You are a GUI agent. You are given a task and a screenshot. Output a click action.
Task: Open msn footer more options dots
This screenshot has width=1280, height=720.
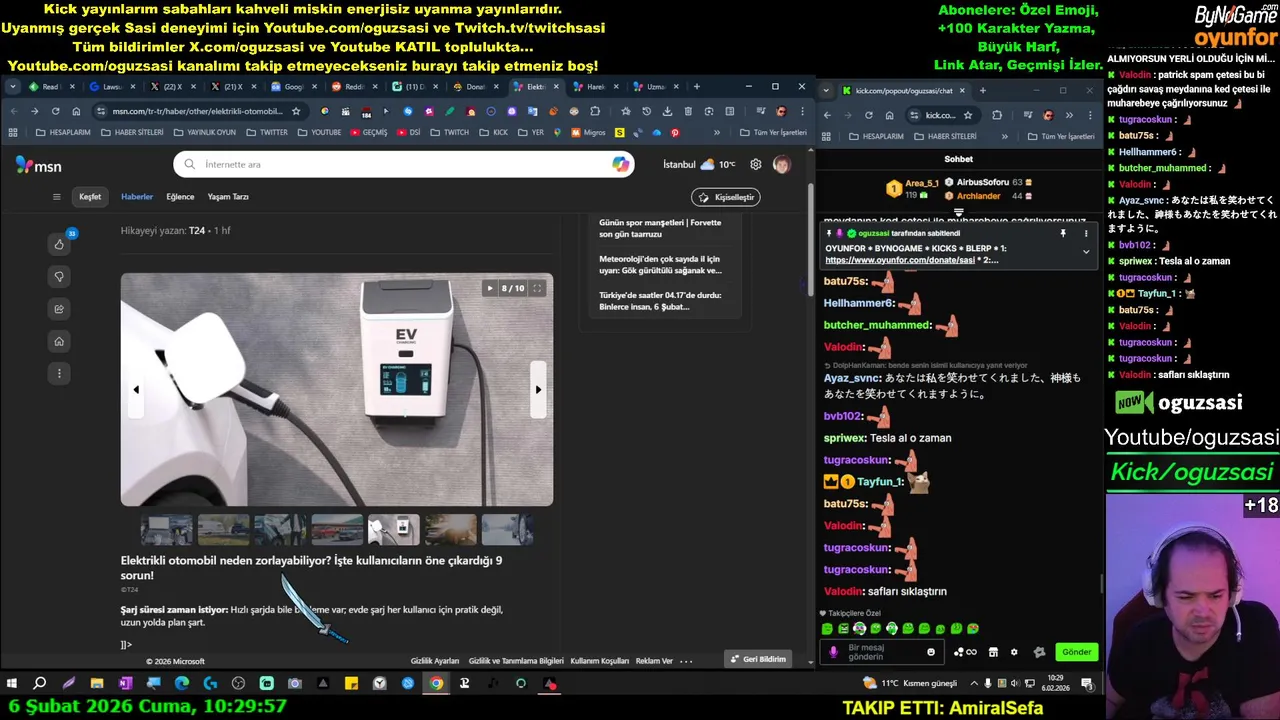tap(686, 661)
